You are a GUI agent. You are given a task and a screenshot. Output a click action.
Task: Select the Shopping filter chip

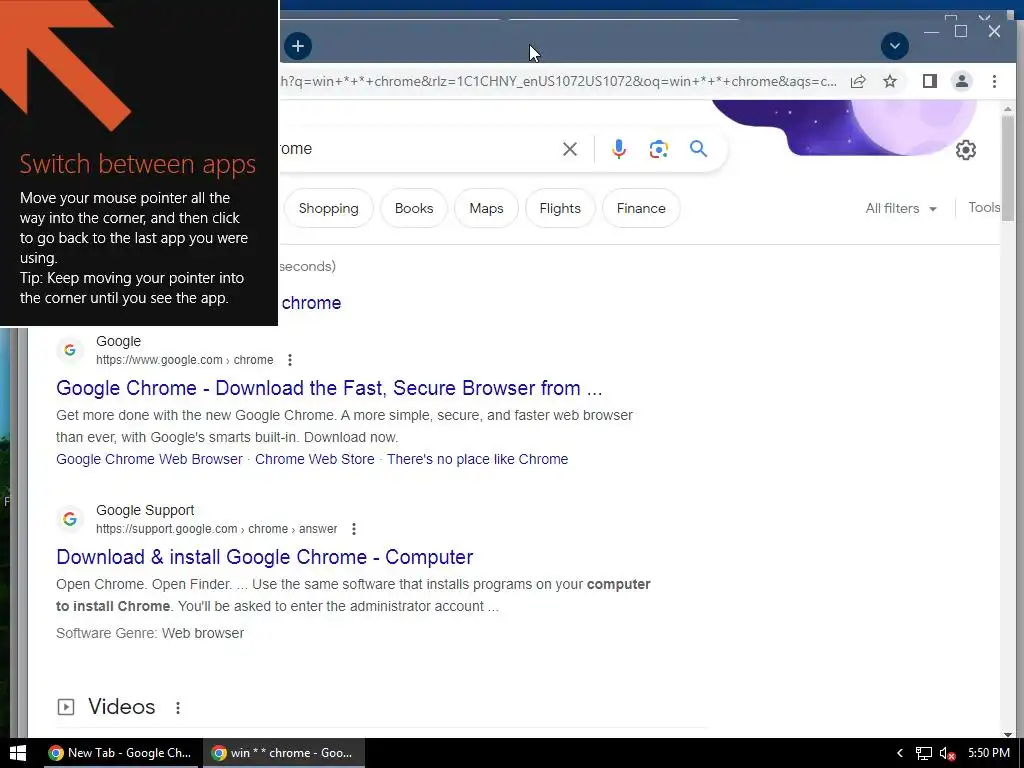328,208
